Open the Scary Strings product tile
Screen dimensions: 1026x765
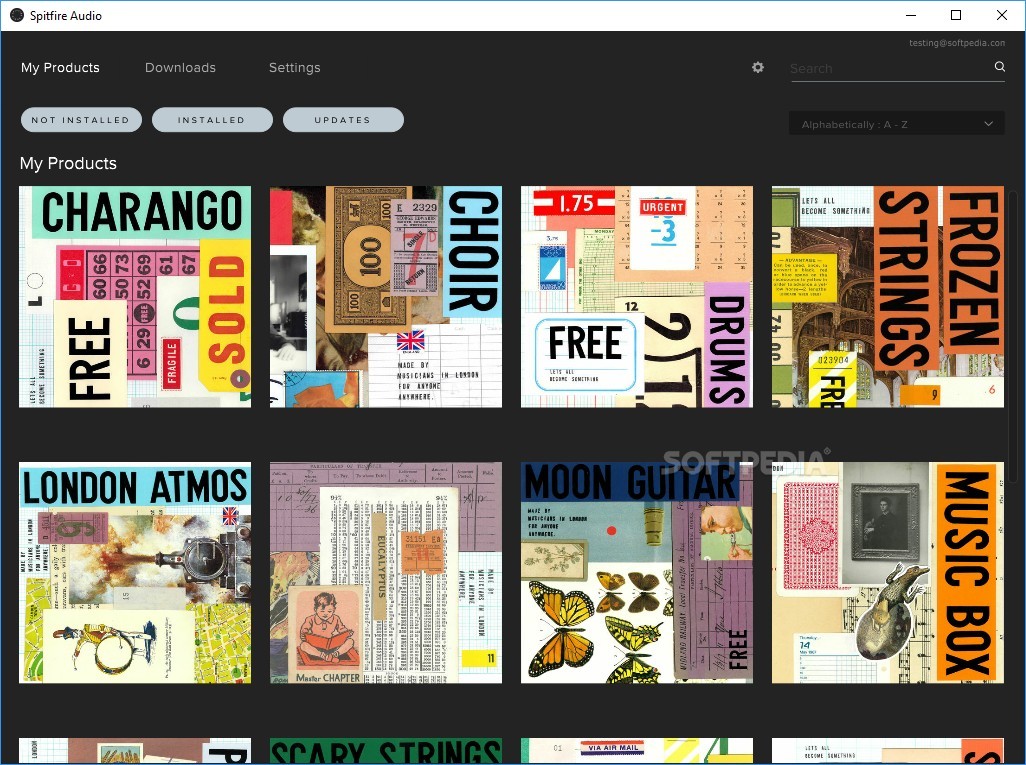(386, 751)
